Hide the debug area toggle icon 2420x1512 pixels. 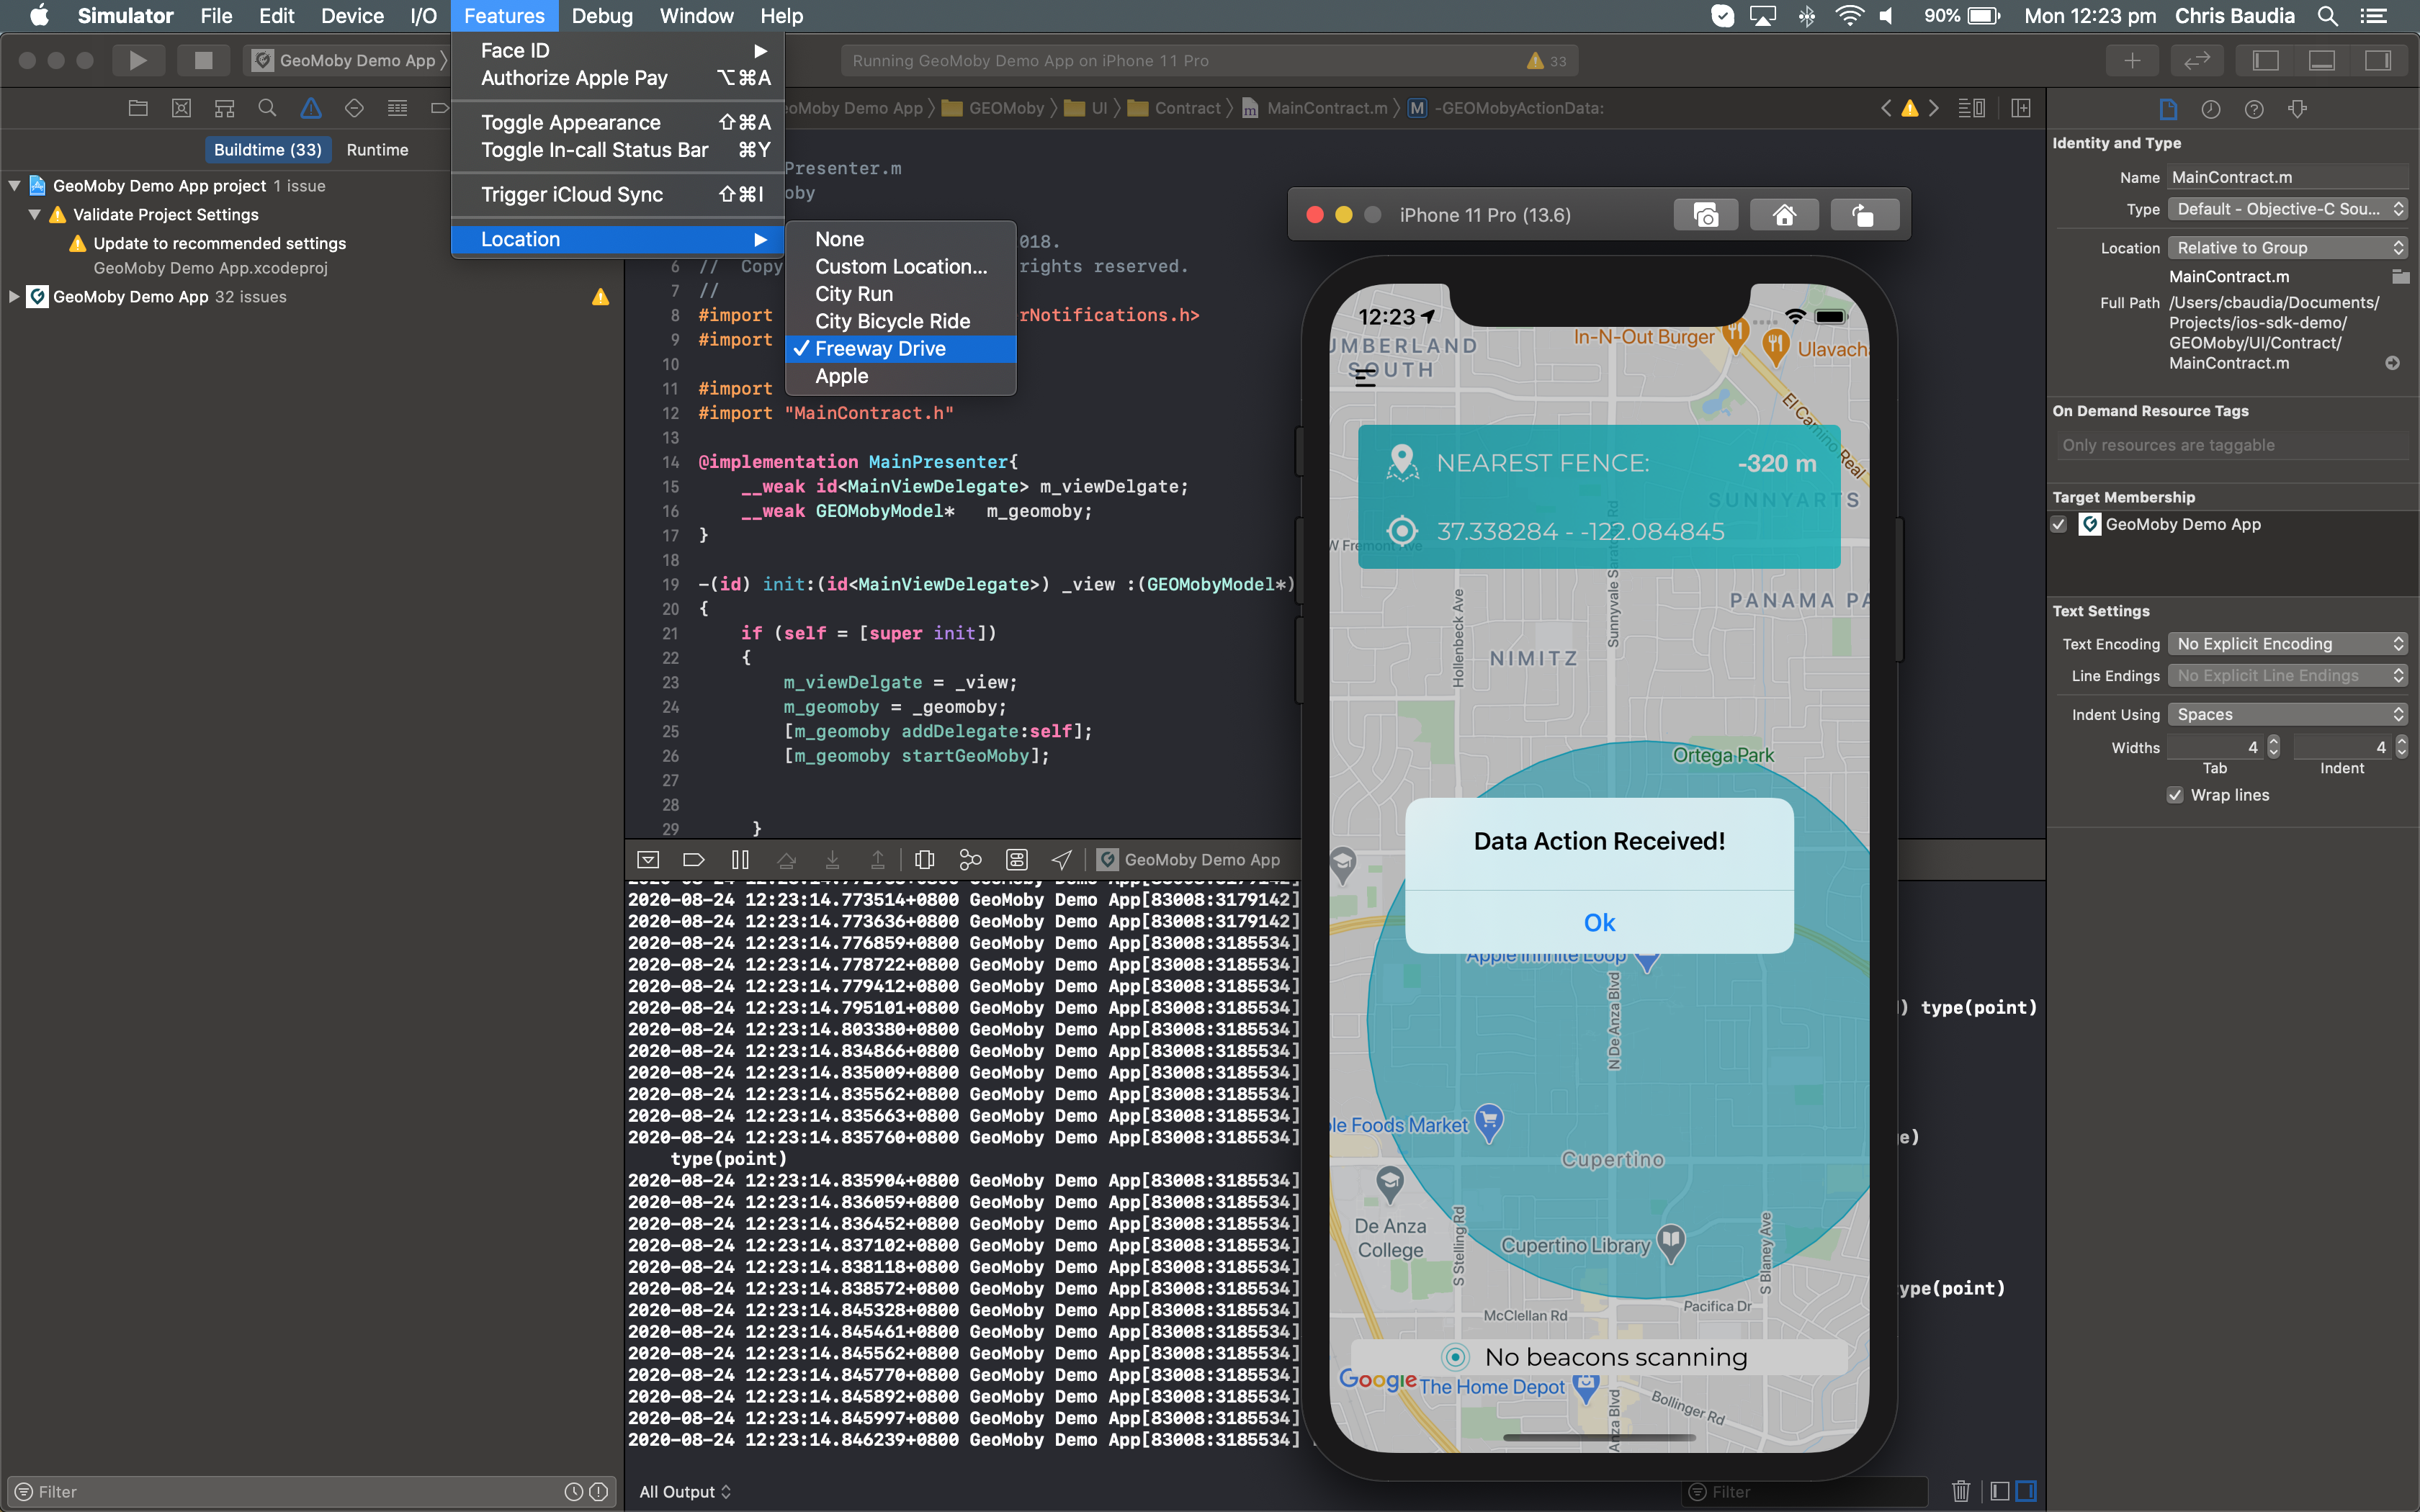648,859
